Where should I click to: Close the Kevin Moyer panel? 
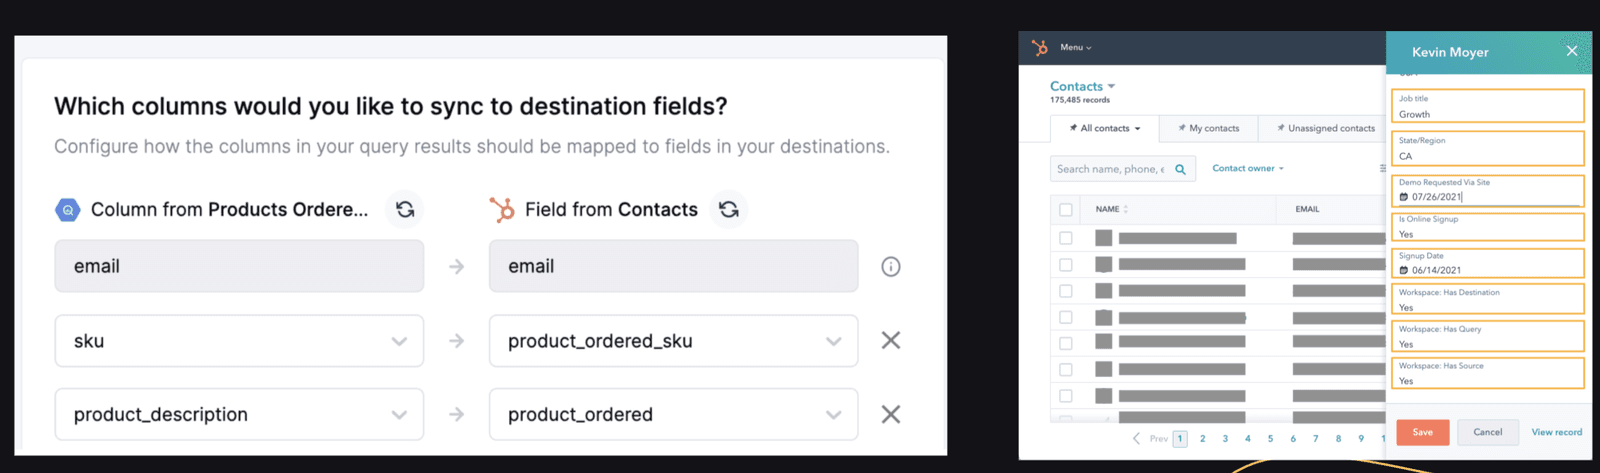click(x=1571, y=51)
